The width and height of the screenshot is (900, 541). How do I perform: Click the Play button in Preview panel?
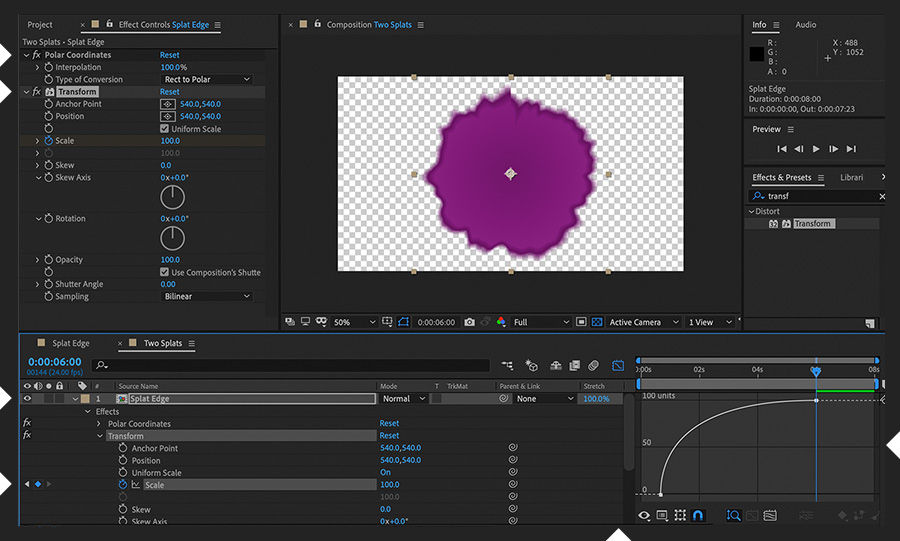(816, 149)
